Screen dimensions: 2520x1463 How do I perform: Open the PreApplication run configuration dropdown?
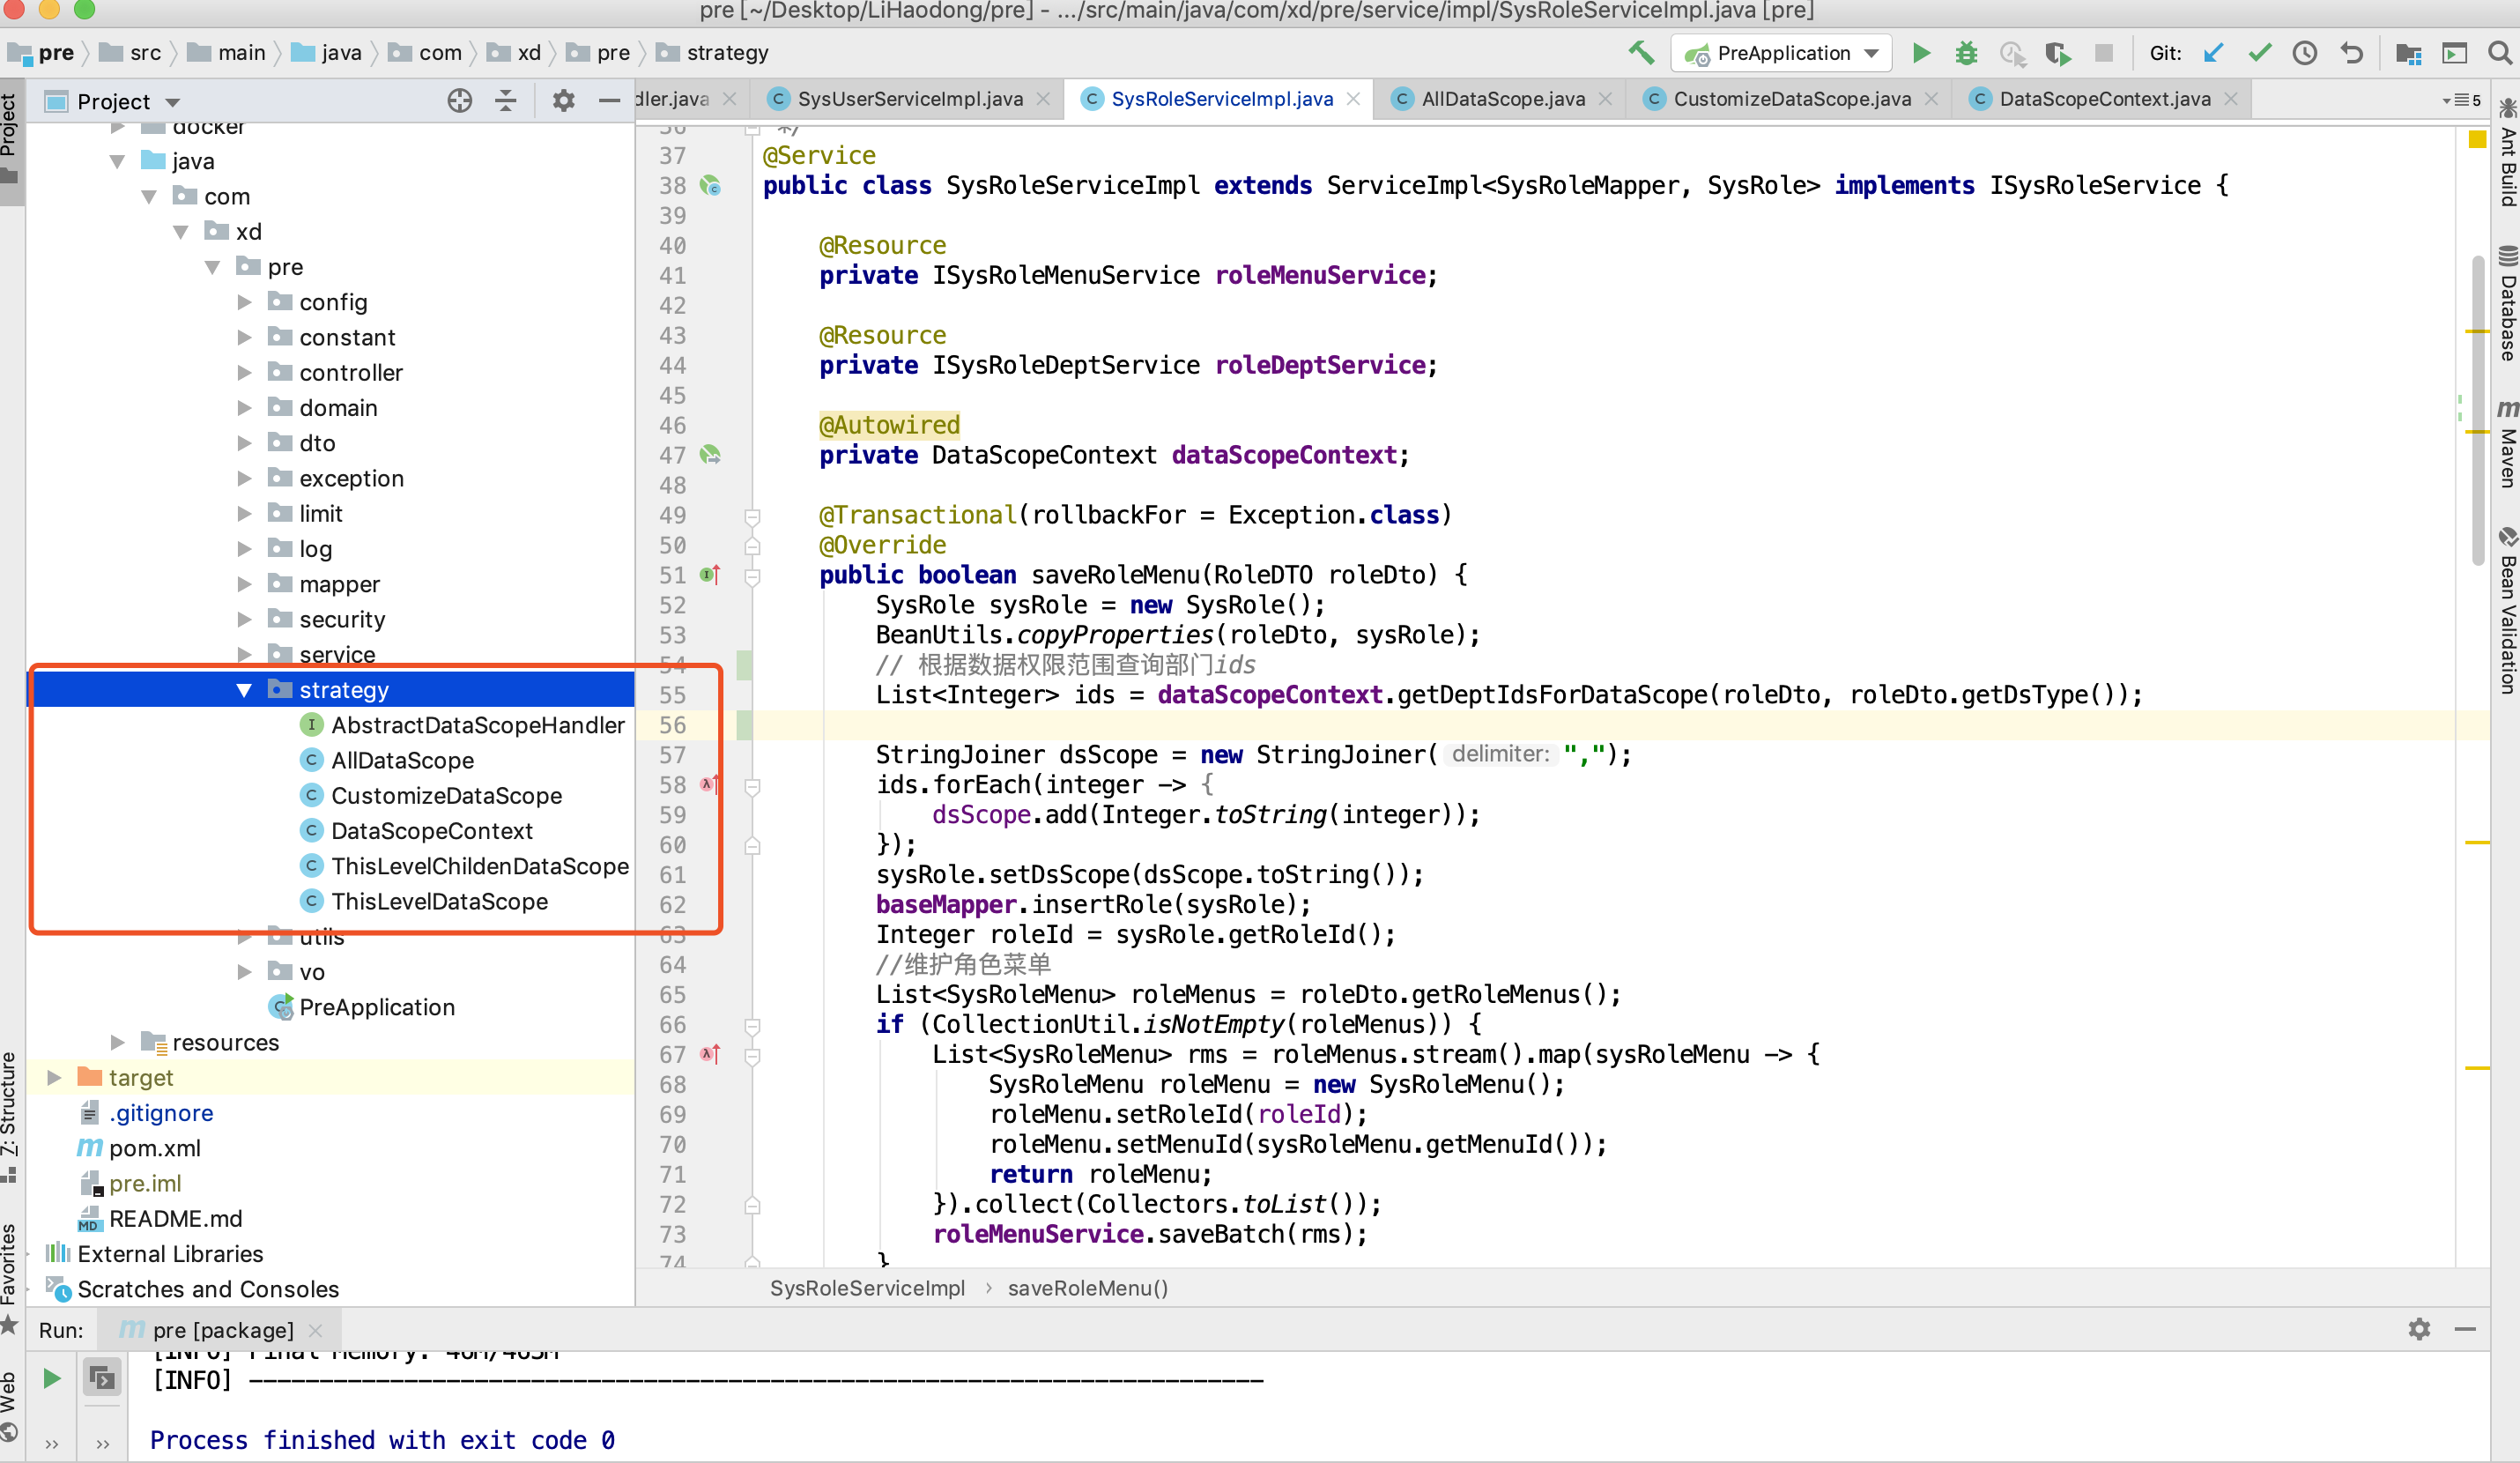1872,53
